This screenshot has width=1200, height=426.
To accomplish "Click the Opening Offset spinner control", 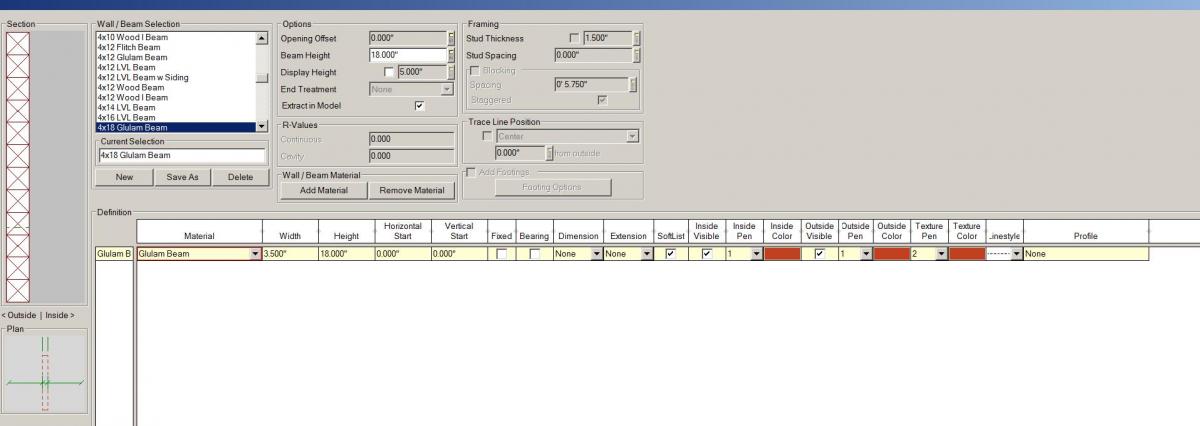I will pyautogui.click(x=451, y=38).
